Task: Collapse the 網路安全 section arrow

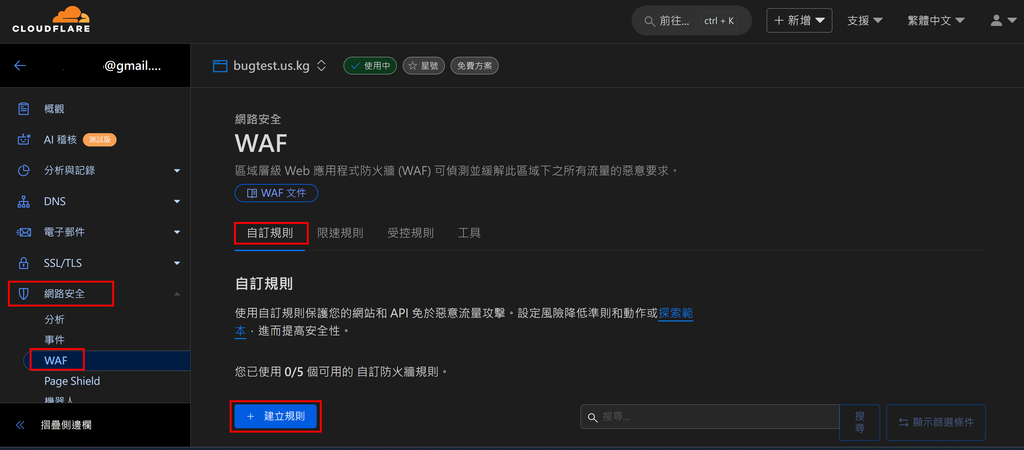Action: pyautogui.click(x=177, y=294)
